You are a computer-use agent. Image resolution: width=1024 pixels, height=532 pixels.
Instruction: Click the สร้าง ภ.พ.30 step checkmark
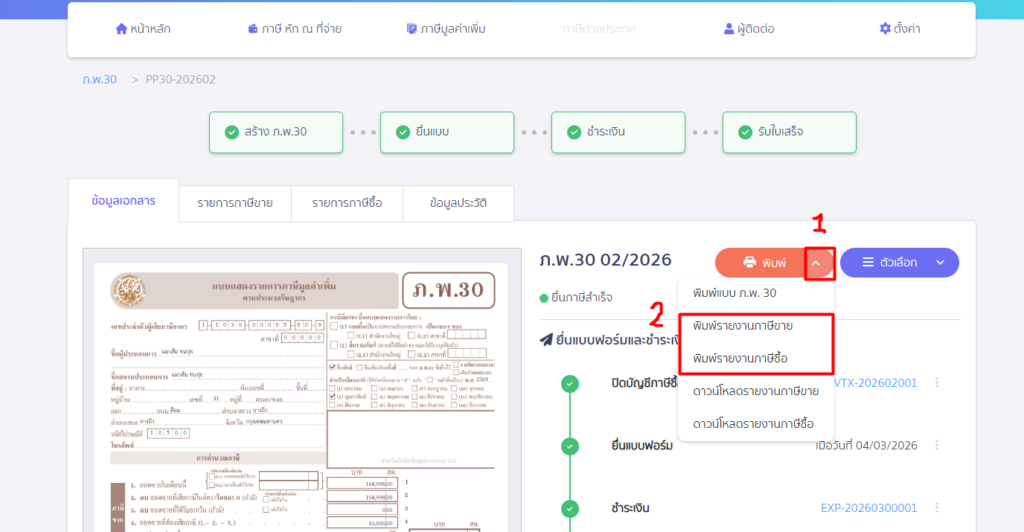(232, 132)
